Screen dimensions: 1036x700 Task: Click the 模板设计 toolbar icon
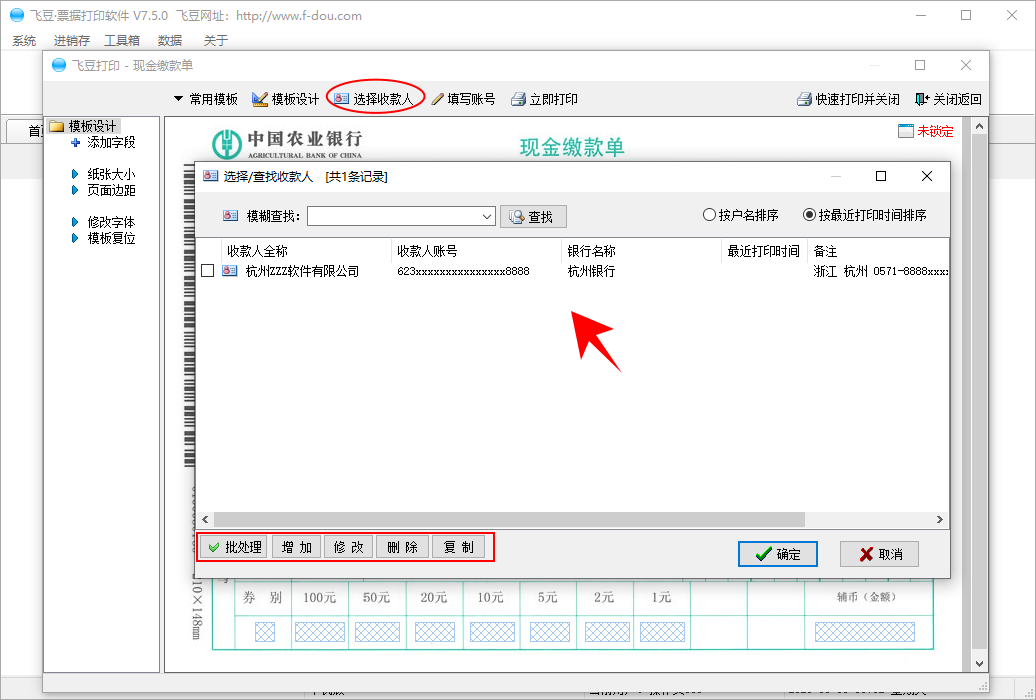[260, 99]
